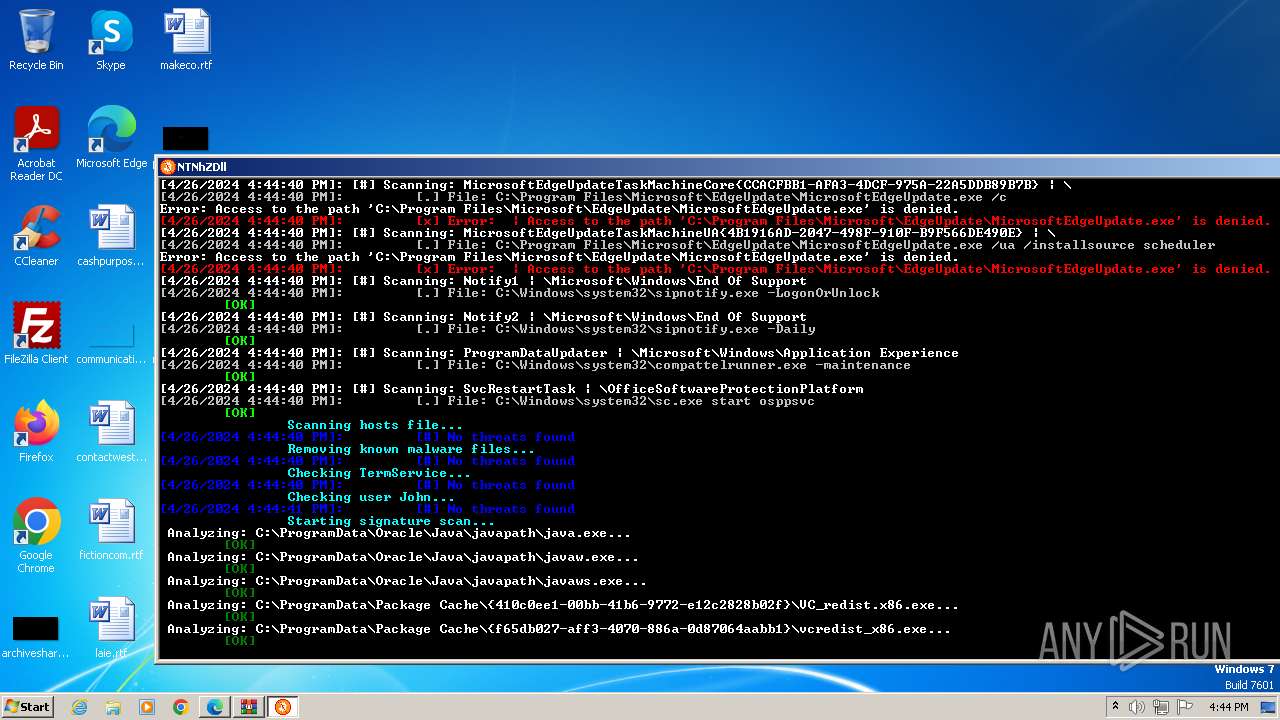This screenshot has width=1280, height=720.
Task: Click the 'Scanning: SvcRestartTask' line
Action: pyautogui.click(x=512, y=389)
